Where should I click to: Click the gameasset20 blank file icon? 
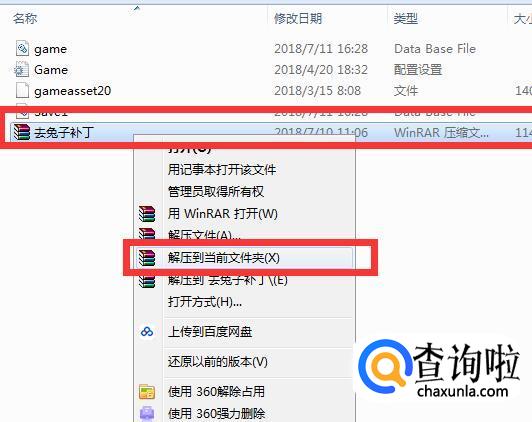tap(22, 91)
